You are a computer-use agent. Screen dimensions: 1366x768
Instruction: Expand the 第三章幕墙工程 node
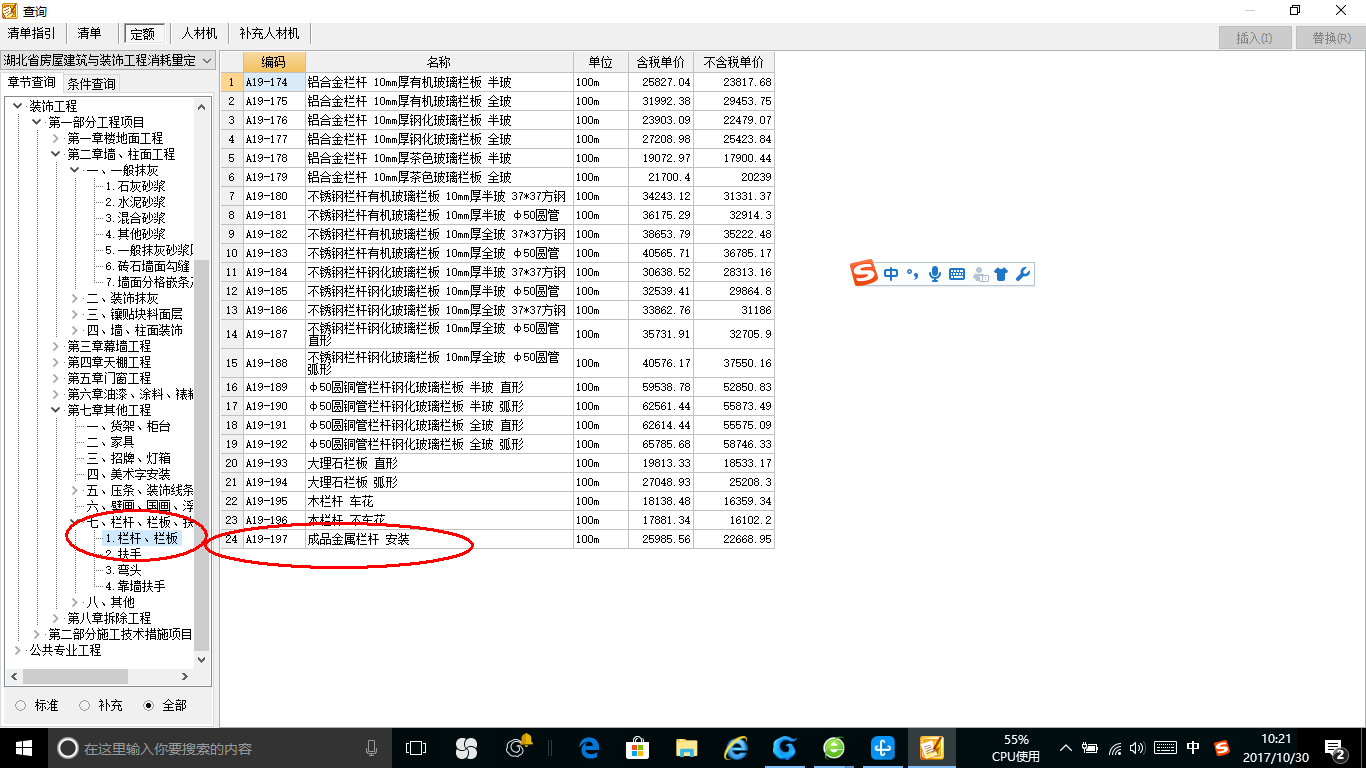pos(56,346)
